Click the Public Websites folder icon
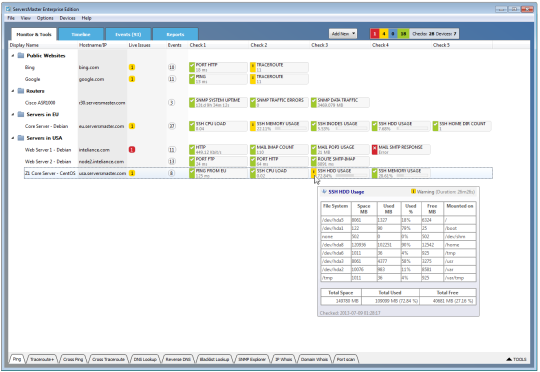This screenshot has height=372, width=540. [21, 55]
